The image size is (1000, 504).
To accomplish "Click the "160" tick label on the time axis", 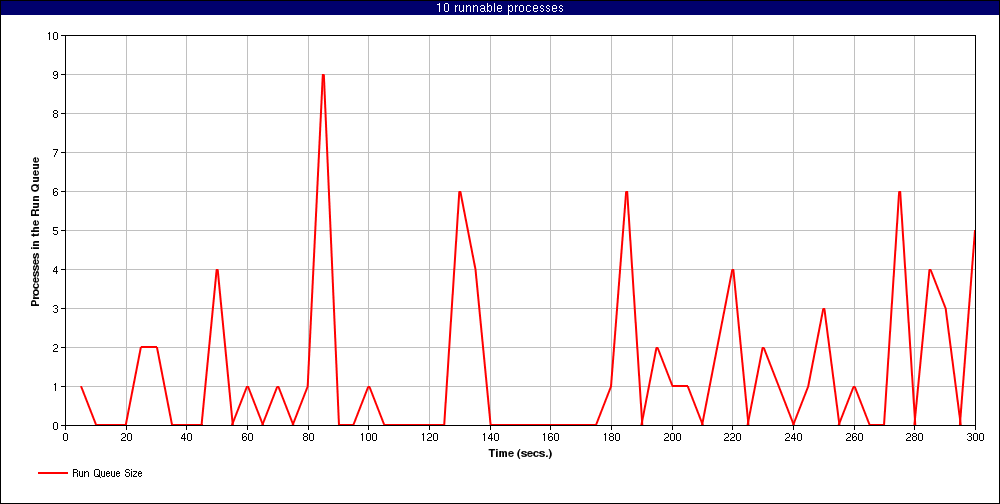I will tap(550, 437).
